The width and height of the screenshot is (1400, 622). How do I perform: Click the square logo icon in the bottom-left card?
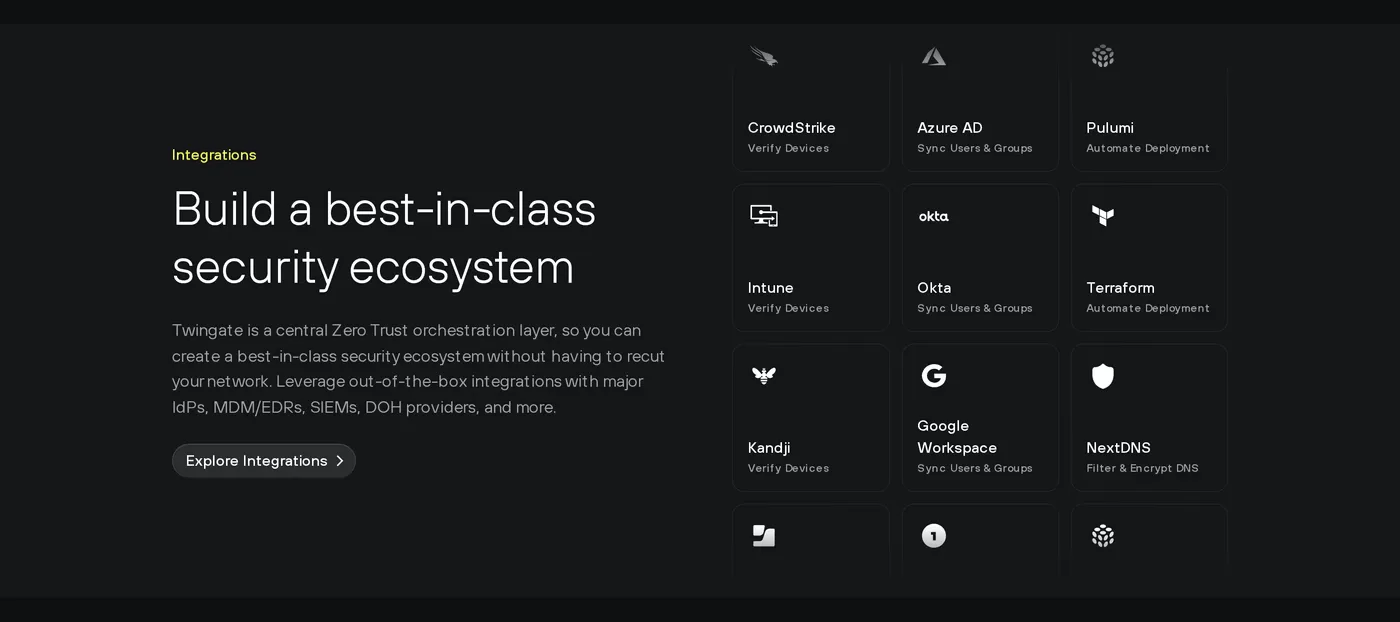pyautogui.click(x=764, y=536)
